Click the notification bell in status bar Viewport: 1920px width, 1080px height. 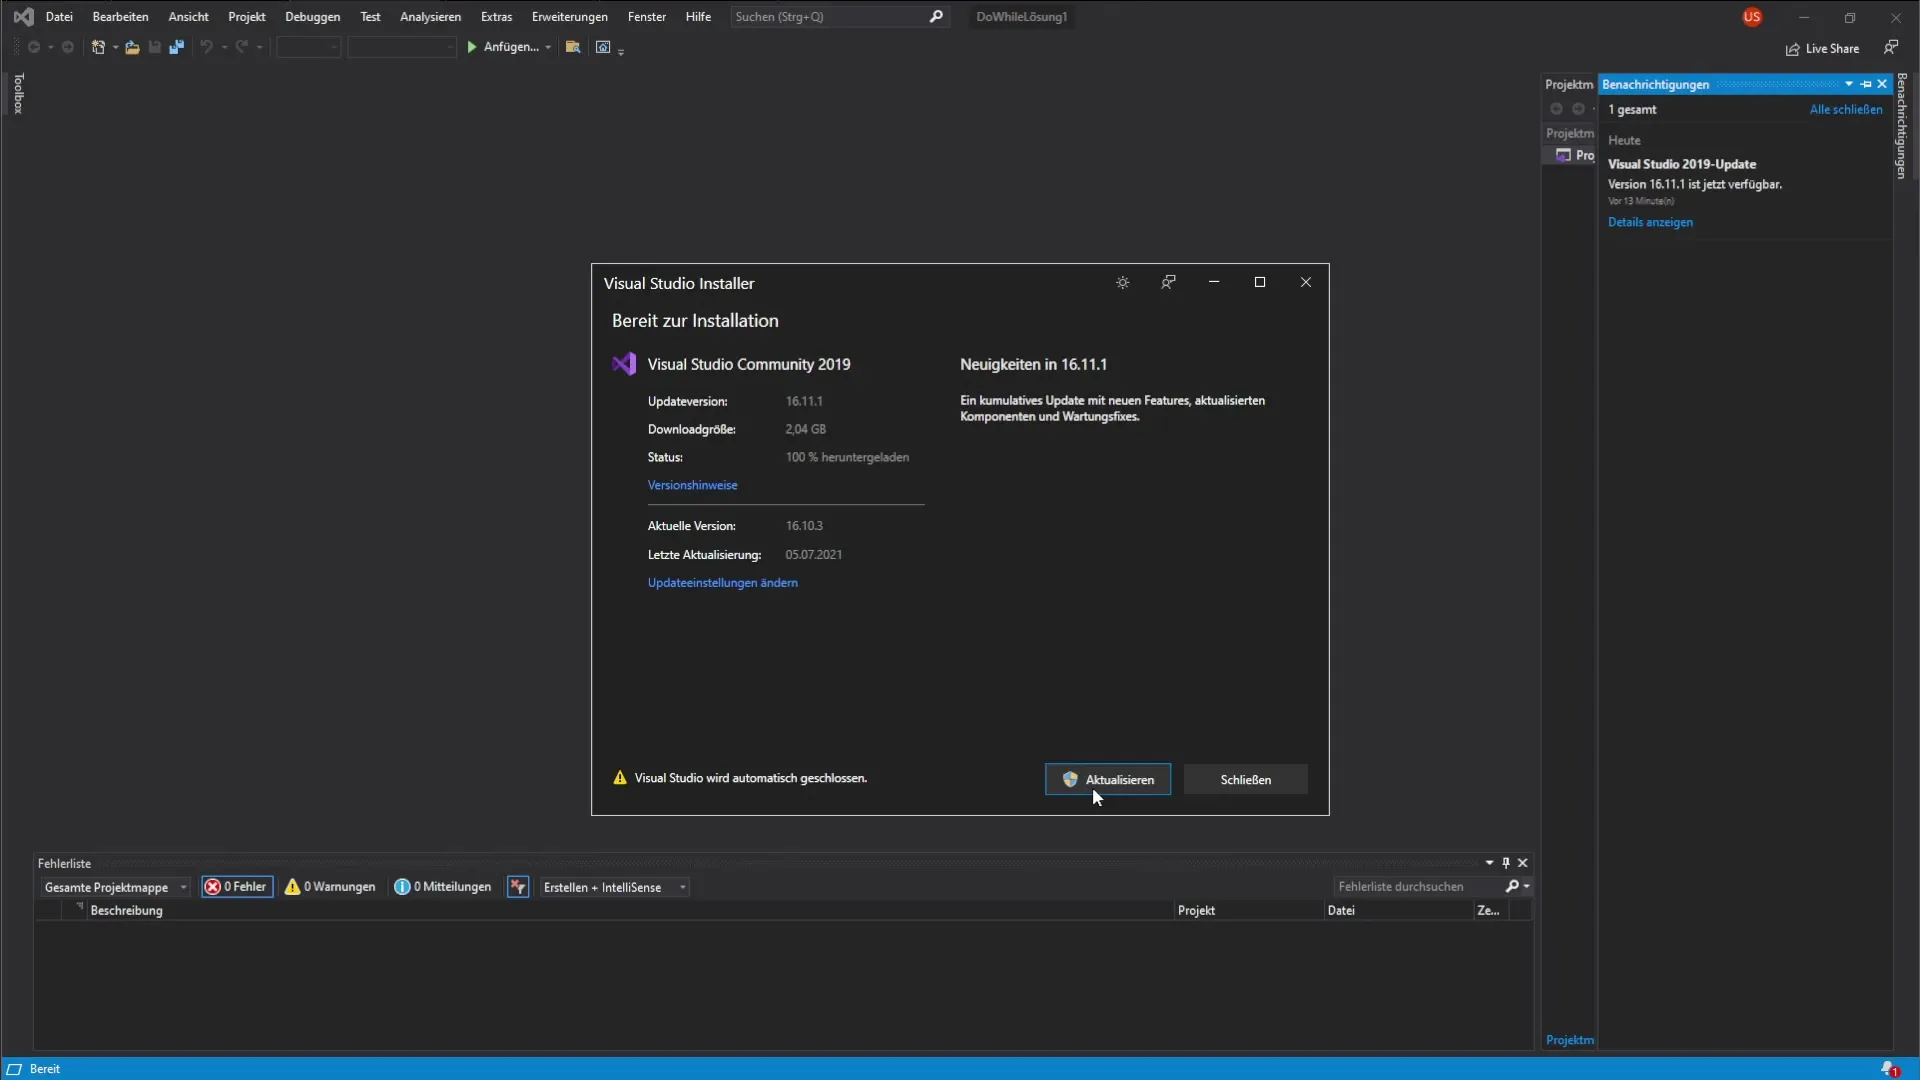coord(1889,1069)
